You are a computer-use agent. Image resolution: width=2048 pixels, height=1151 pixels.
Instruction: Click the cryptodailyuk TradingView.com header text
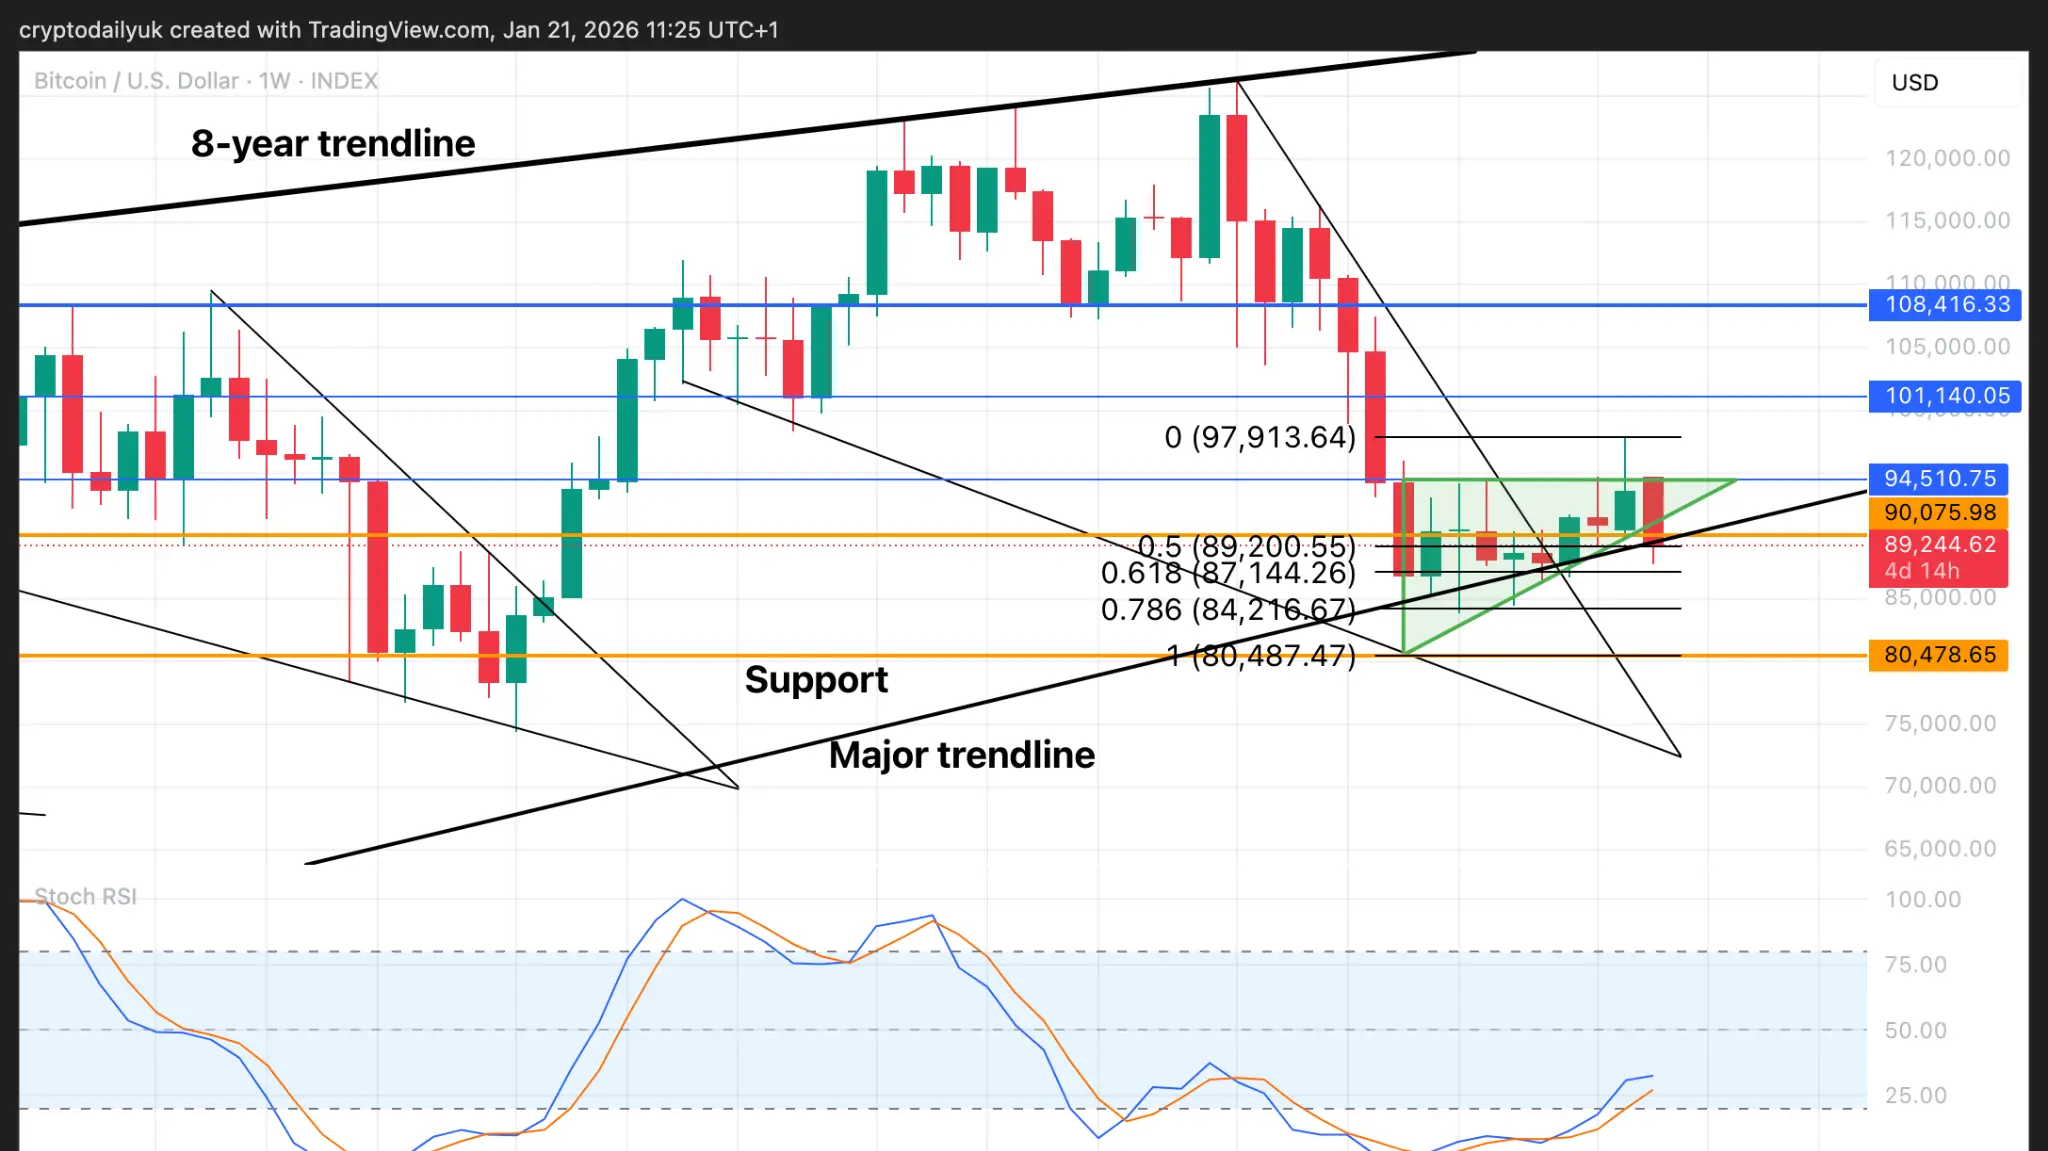(x=398, y=30)
